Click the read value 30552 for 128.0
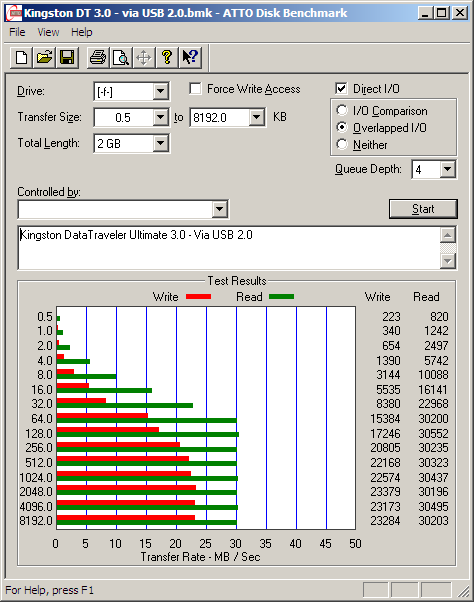 tap(433, 434)
